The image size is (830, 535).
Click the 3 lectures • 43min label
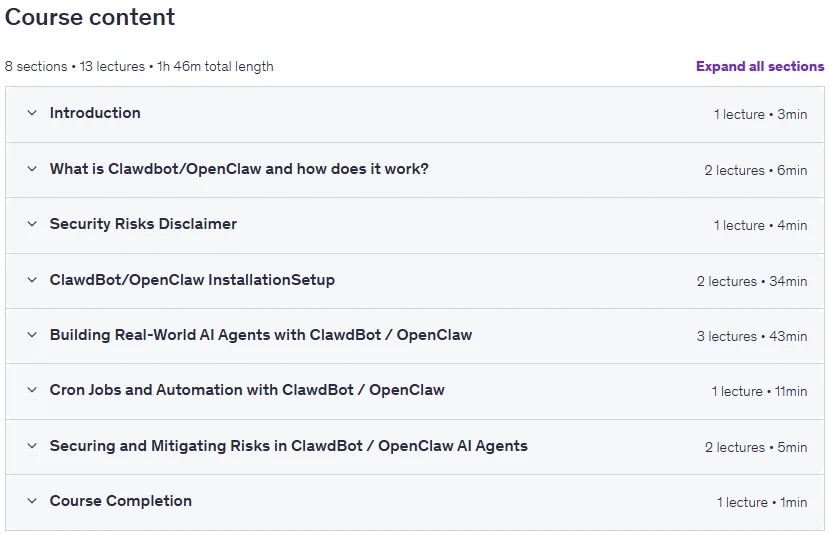tap(752, 337)
